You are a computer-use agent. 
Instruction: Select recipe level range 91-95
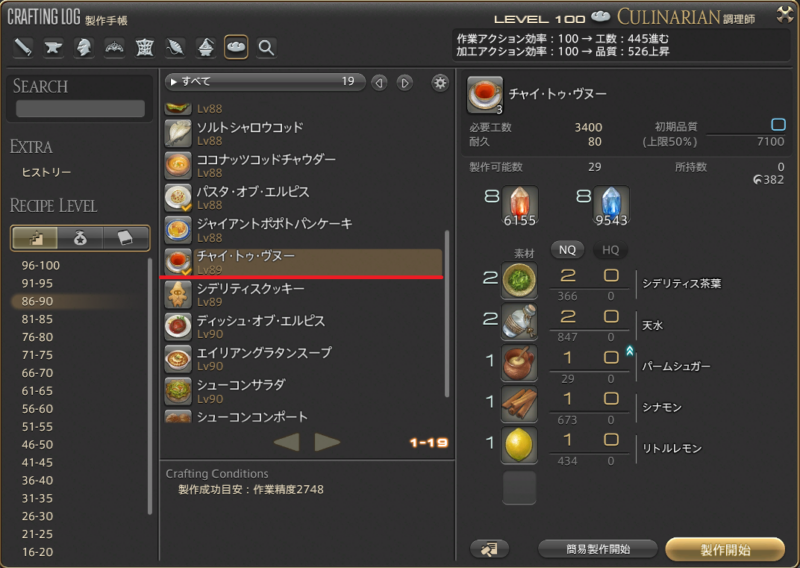coord(37,283)
